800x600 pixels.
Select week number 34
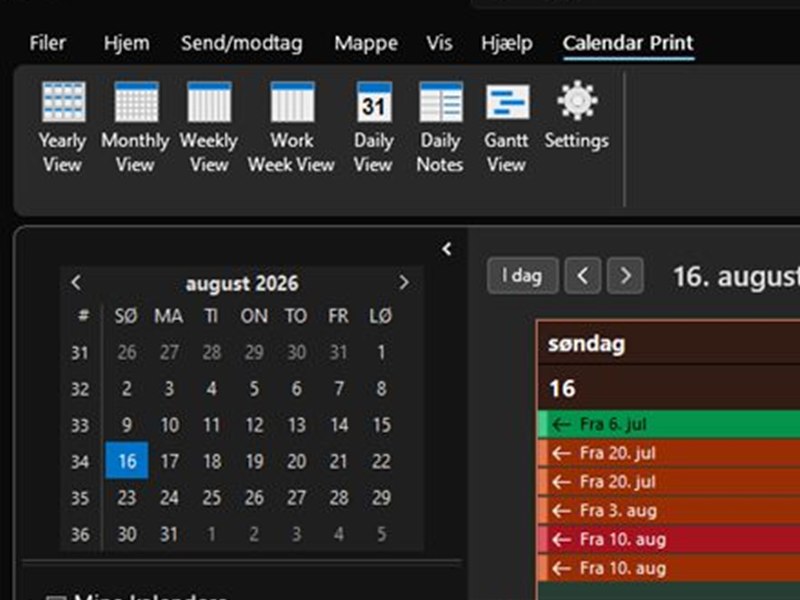coord(80,462)
